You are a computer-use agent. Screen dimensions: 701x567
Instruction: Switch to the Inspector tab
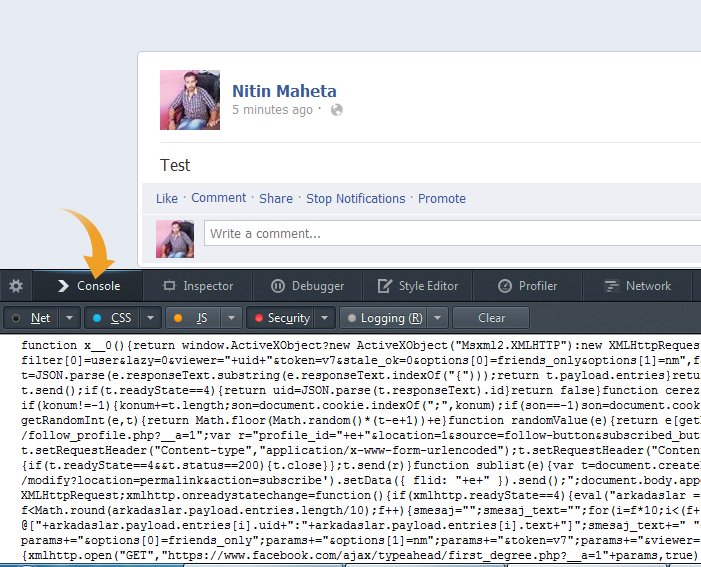pos(198,286)
